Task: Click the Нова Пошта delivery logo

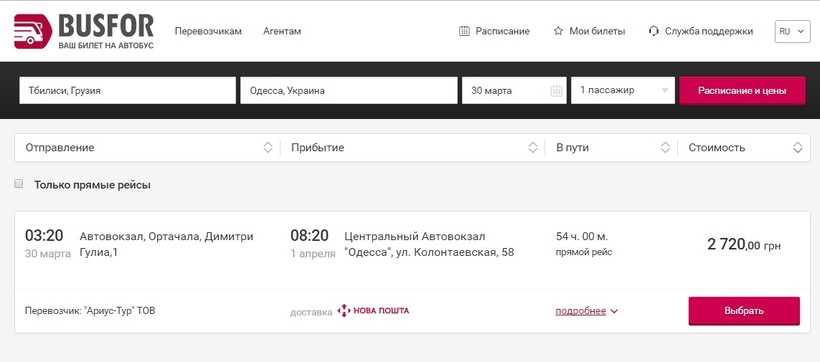Action: pos(373,311)
